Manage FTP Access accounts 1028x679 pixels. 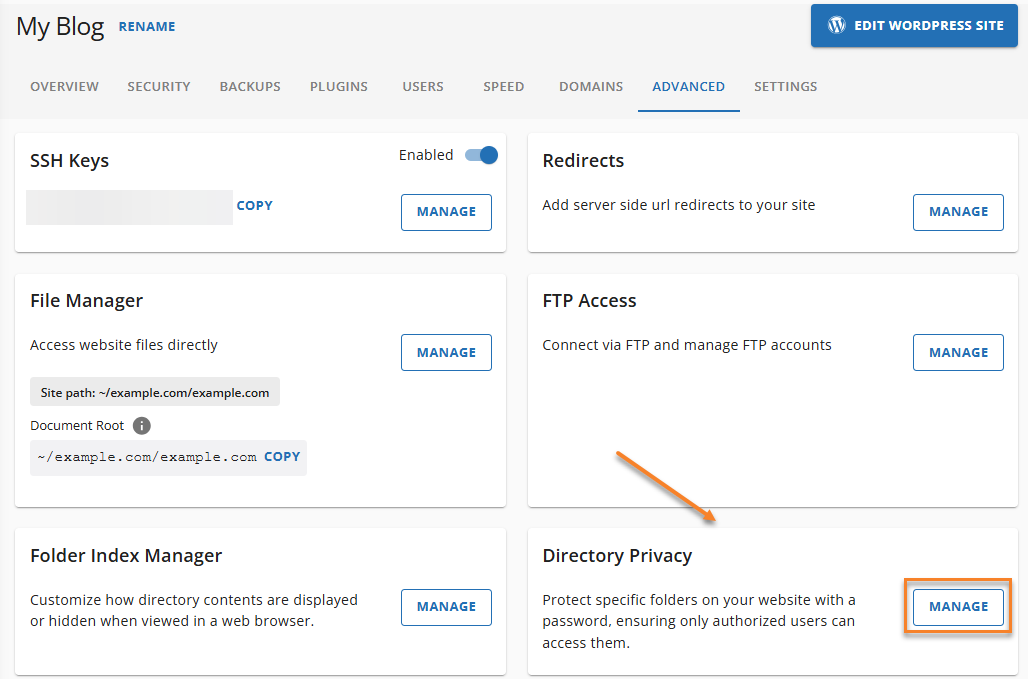(957, 352)
